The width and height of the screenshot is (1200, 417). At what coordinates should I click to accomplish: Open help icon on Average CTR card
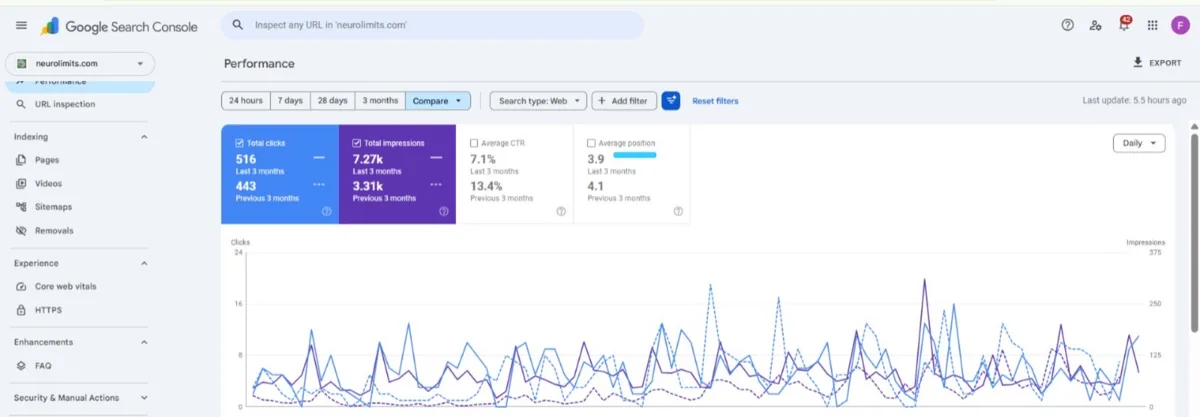[561, 211]
